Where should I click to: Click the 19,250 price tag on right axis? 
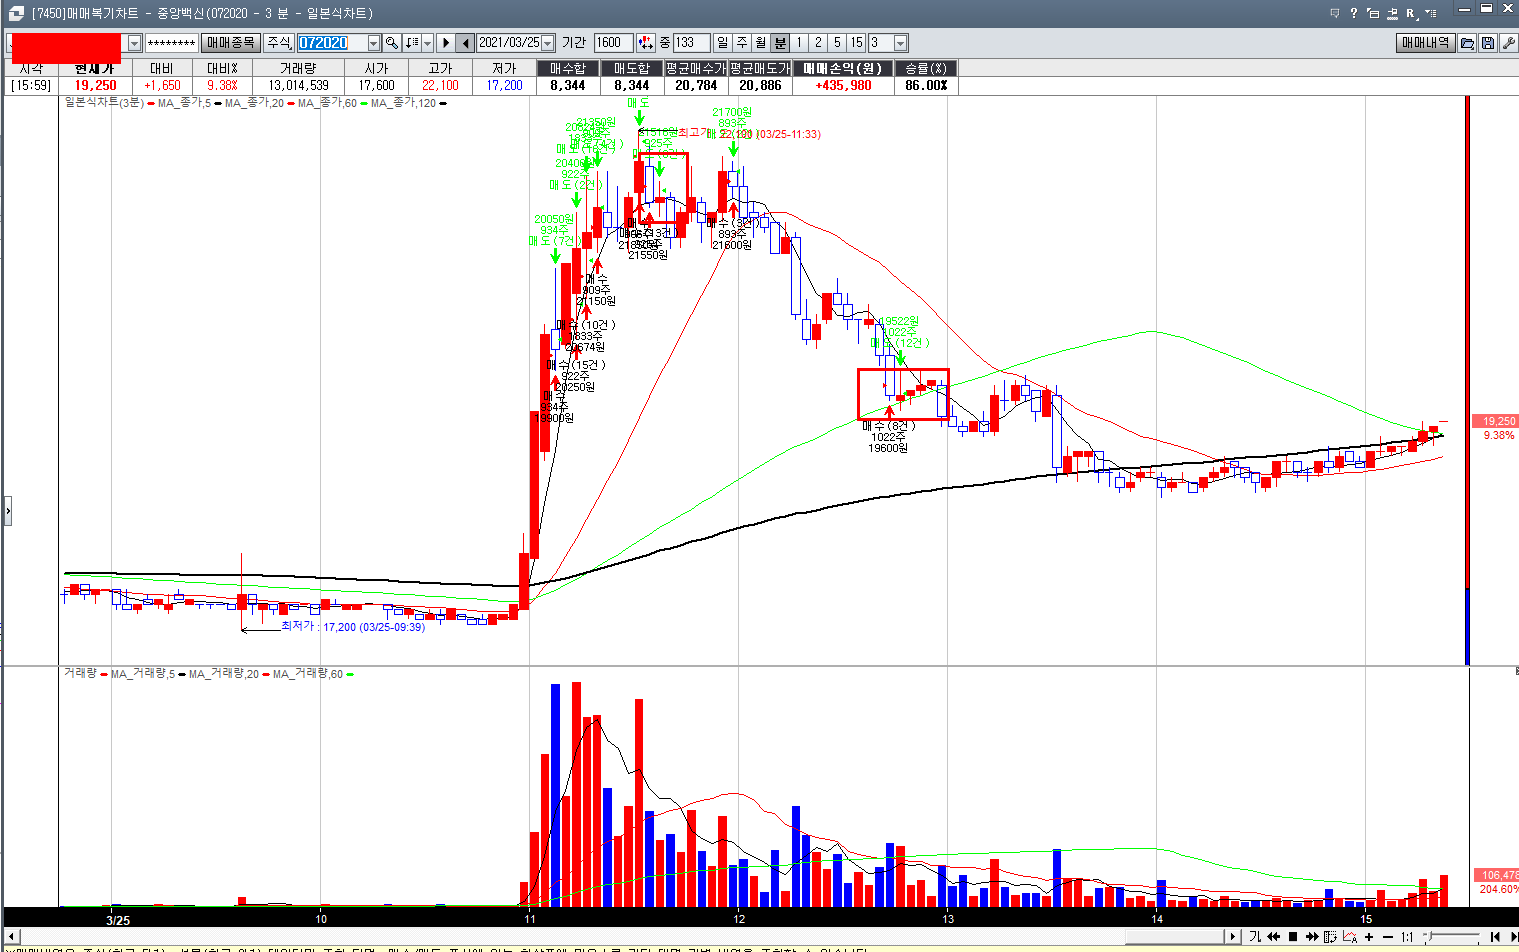pos(1497,422)
